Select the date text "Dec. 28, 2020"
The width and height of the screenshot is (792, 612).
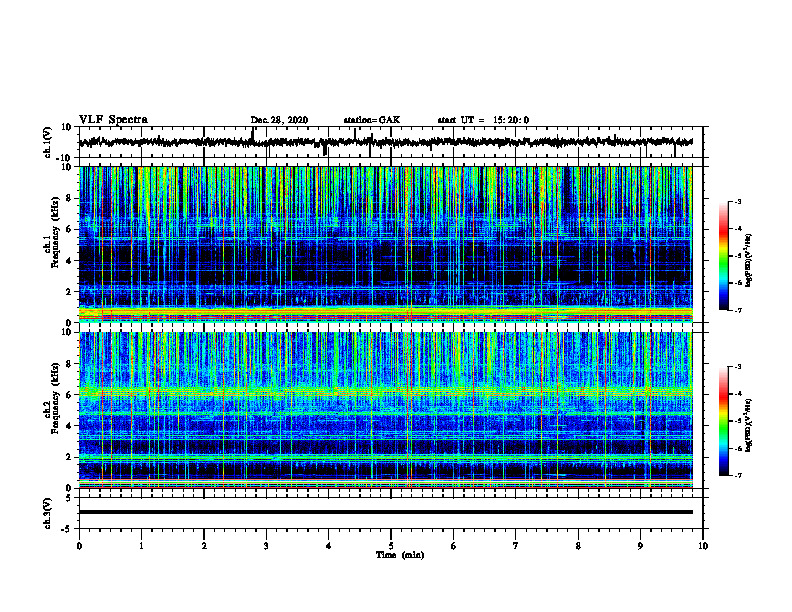(x=279, y=120)
